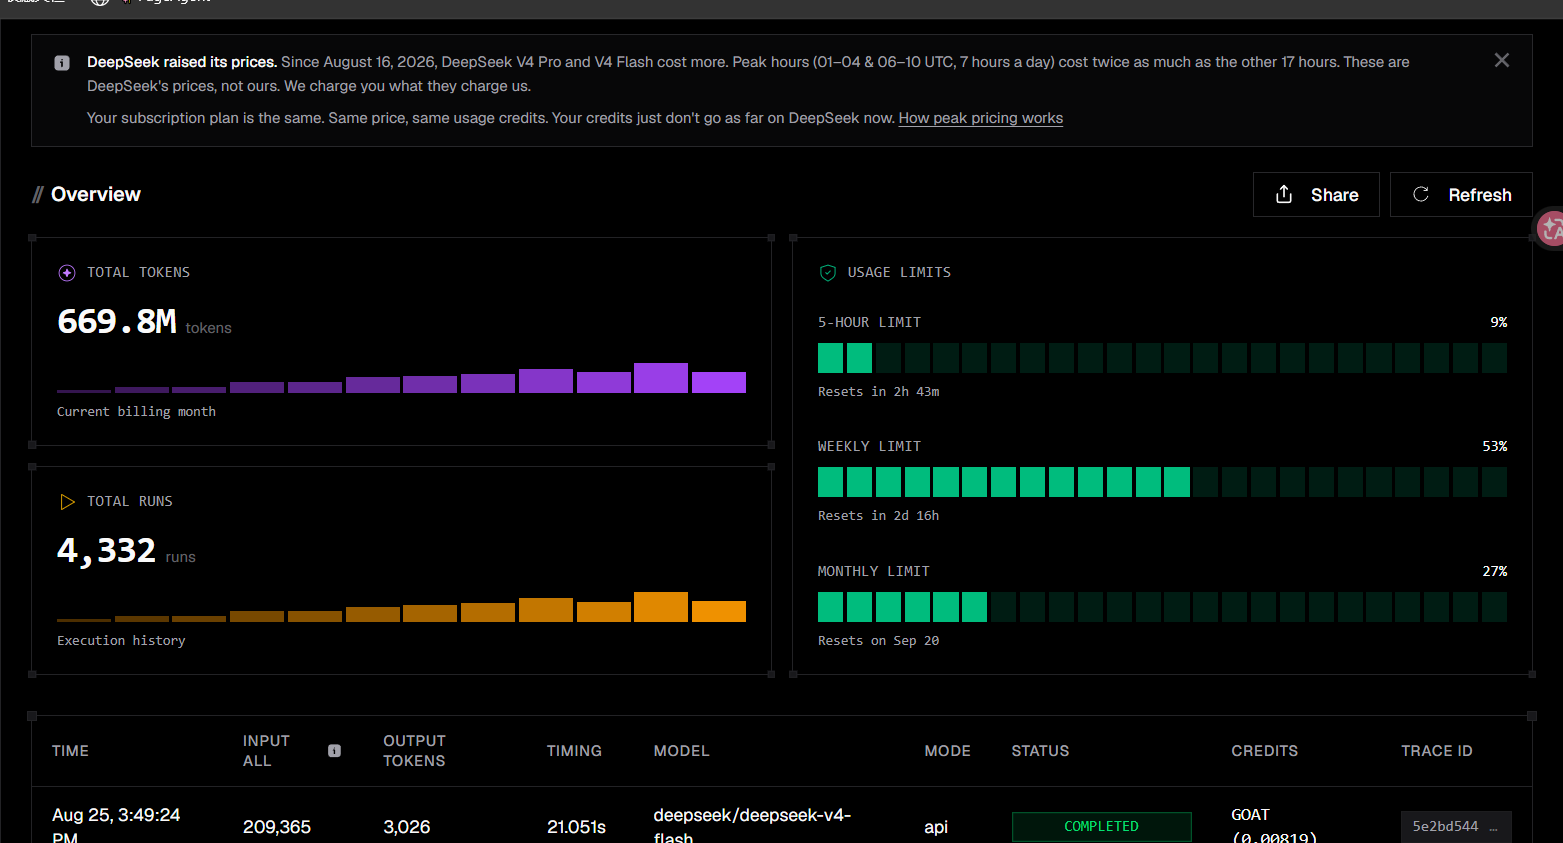Screen dimensions: 1563x843
Task: Click the Usage Limits shield icon
Action: pos(827,273)
